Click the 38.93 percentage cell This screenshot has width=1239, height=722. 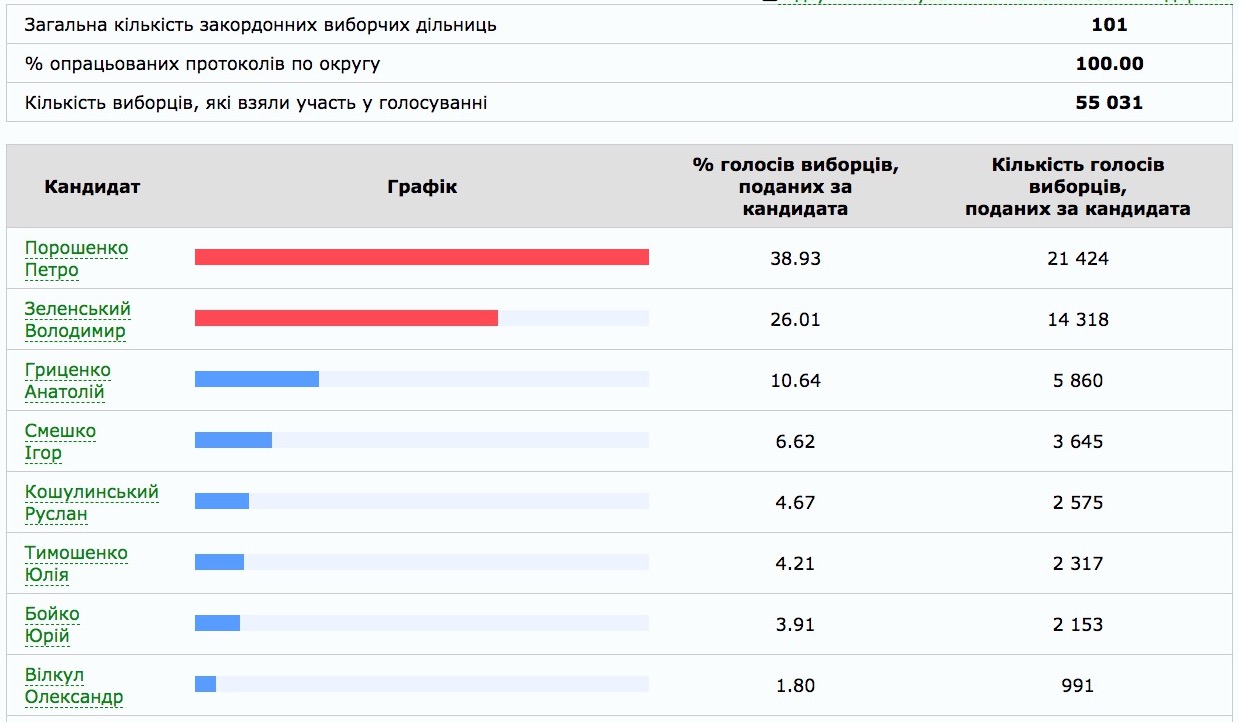coord(795,259)
